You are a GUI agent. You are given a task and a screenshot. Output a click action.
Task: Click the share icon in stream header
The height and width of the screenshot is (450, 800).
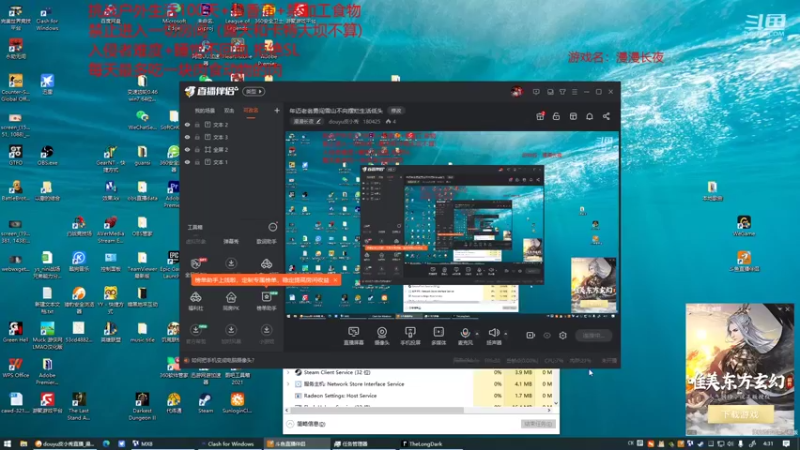pos(606,116)
